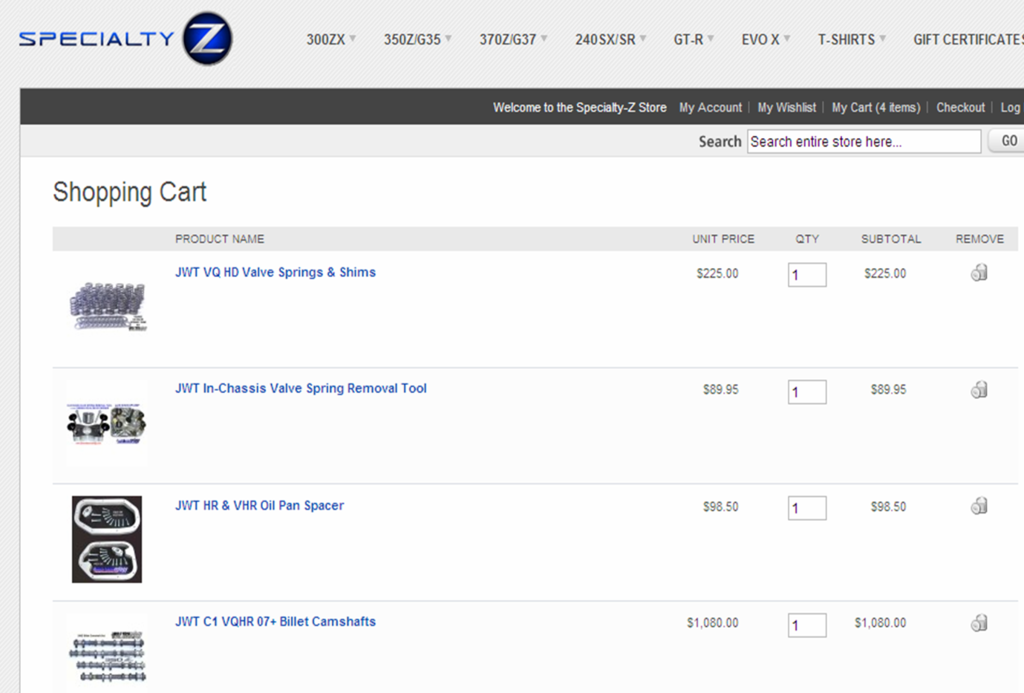The image size is (1024, 693).
Task: Expand the 240SX/SR dropdown arrow
Action: point(643,38)
